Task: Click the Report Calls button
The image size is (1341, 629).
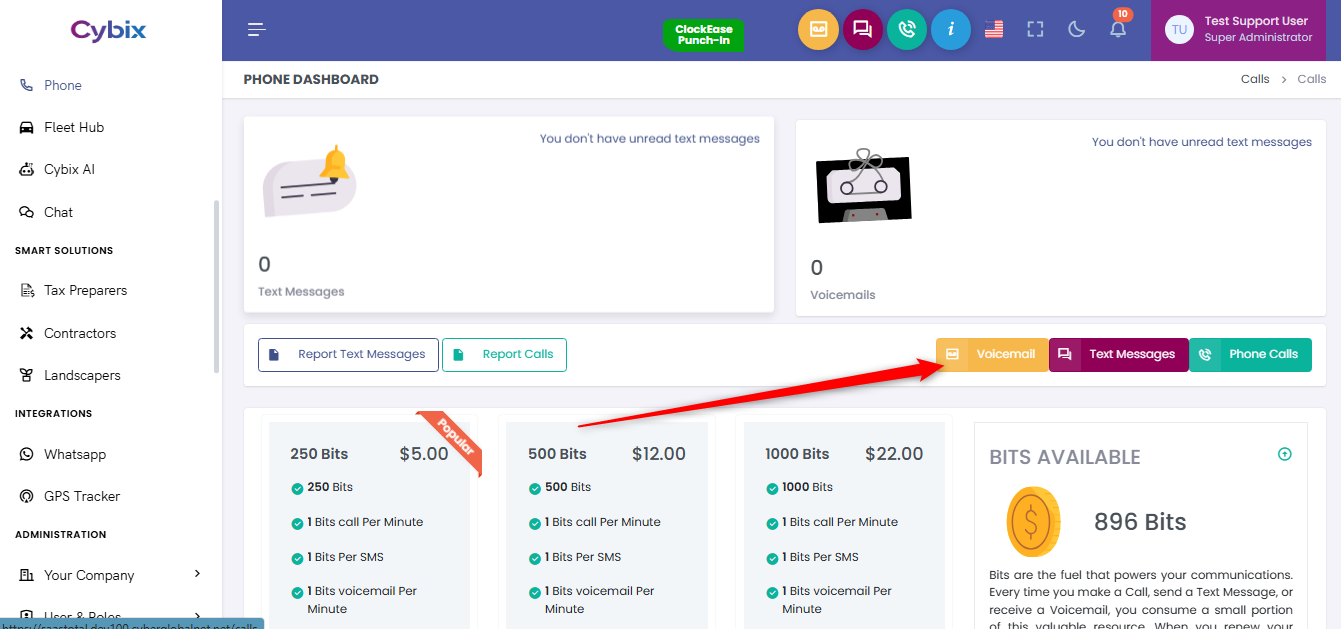Action: [504, 354]
